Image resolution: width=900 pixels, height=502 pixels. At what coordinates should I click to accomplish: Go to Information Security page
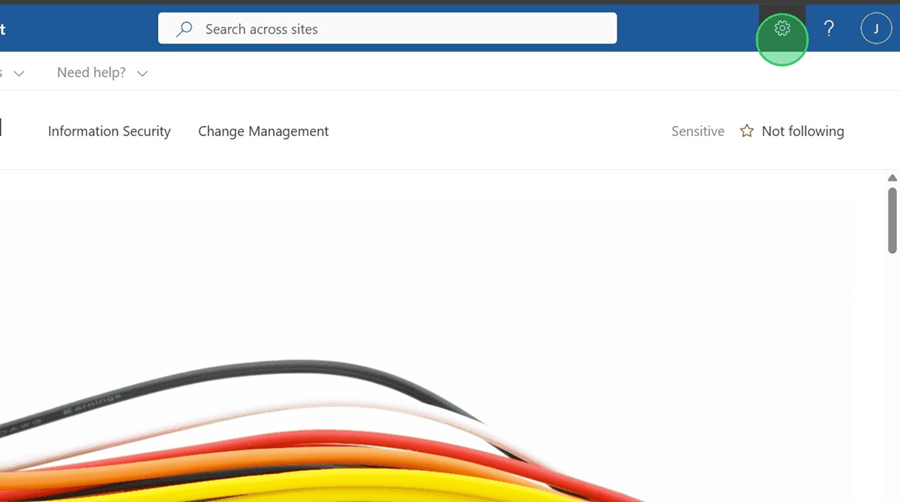(x=109, y=131)
